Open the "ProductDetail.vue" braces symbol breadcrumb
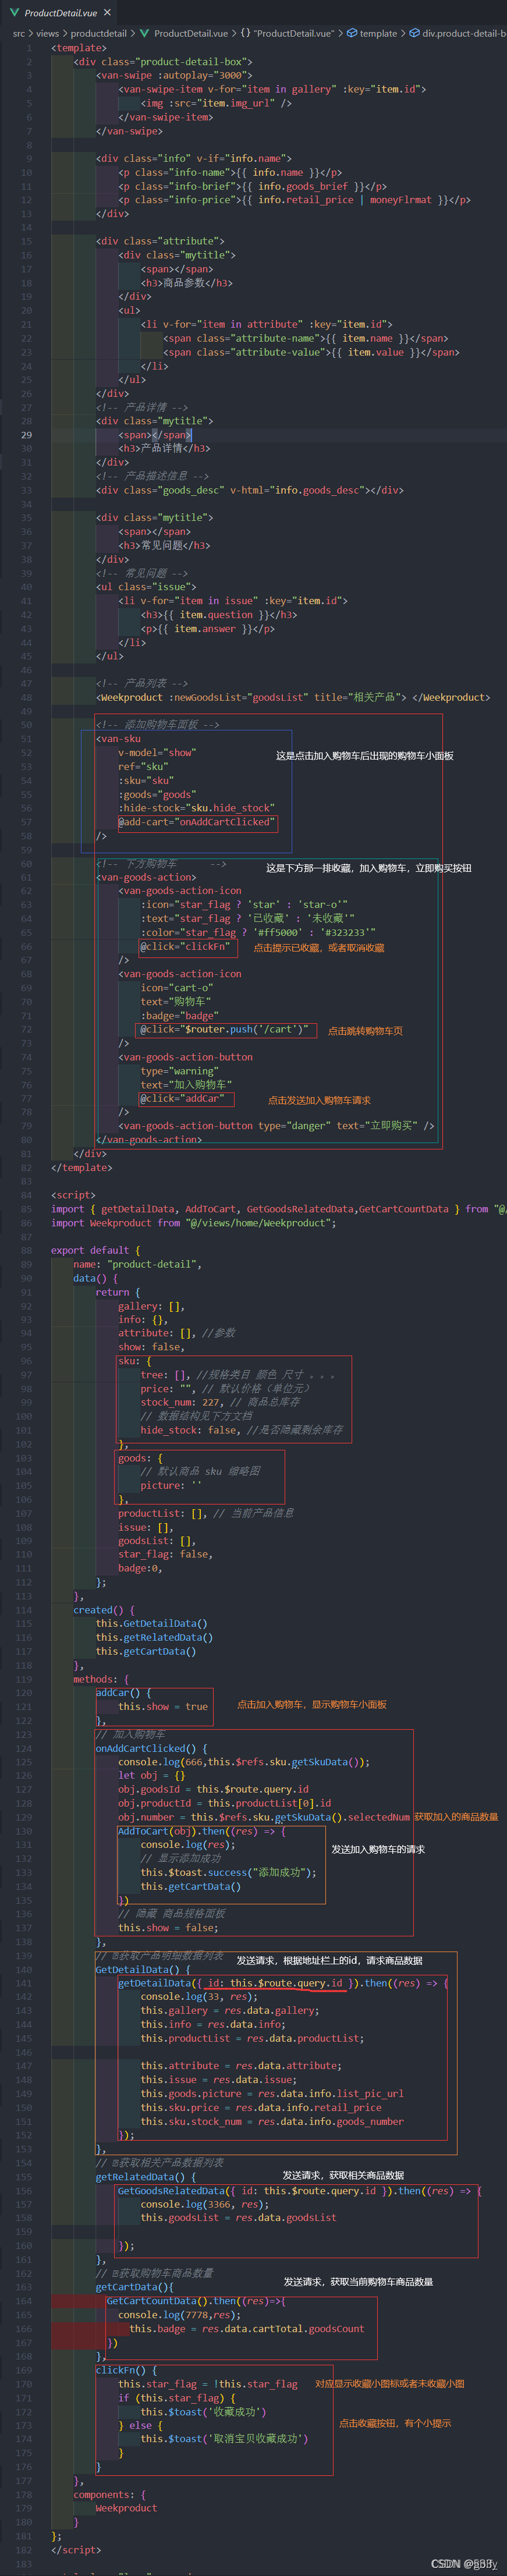507x2576 pixels. (x=288, y=33)
